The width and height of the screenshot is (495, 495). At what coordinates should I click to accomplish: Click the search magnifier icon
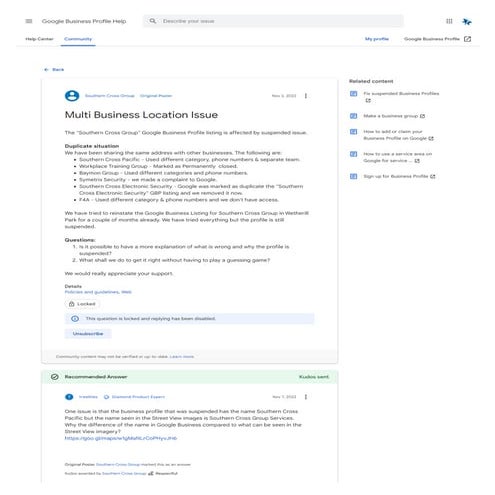152,21
